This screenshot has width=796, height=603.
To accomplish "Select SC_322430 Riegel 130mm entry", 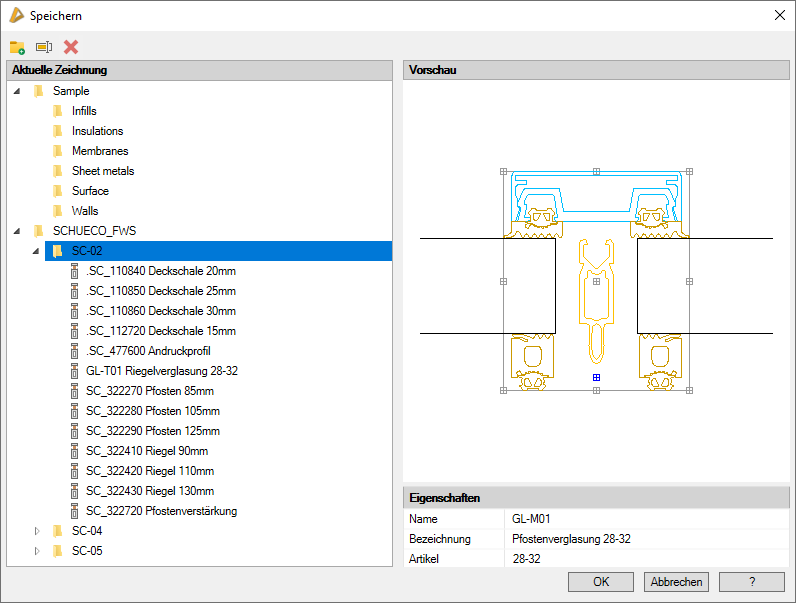I will click(x=149, y=491).
